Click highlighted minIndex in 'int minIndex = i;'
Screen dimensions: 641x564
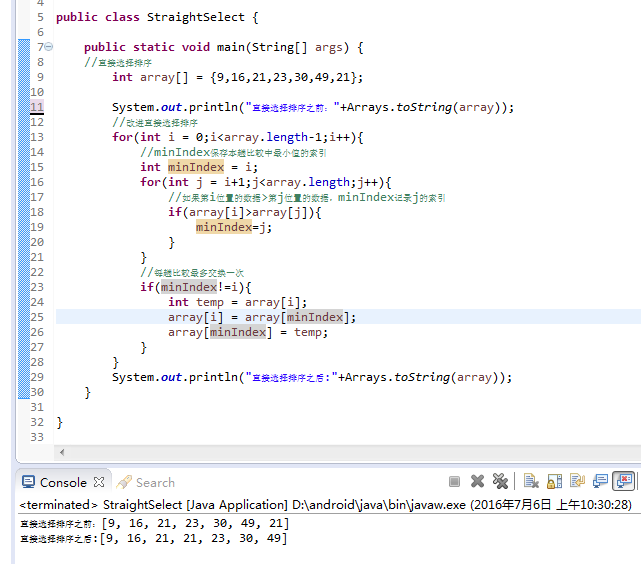coord(196,167)
